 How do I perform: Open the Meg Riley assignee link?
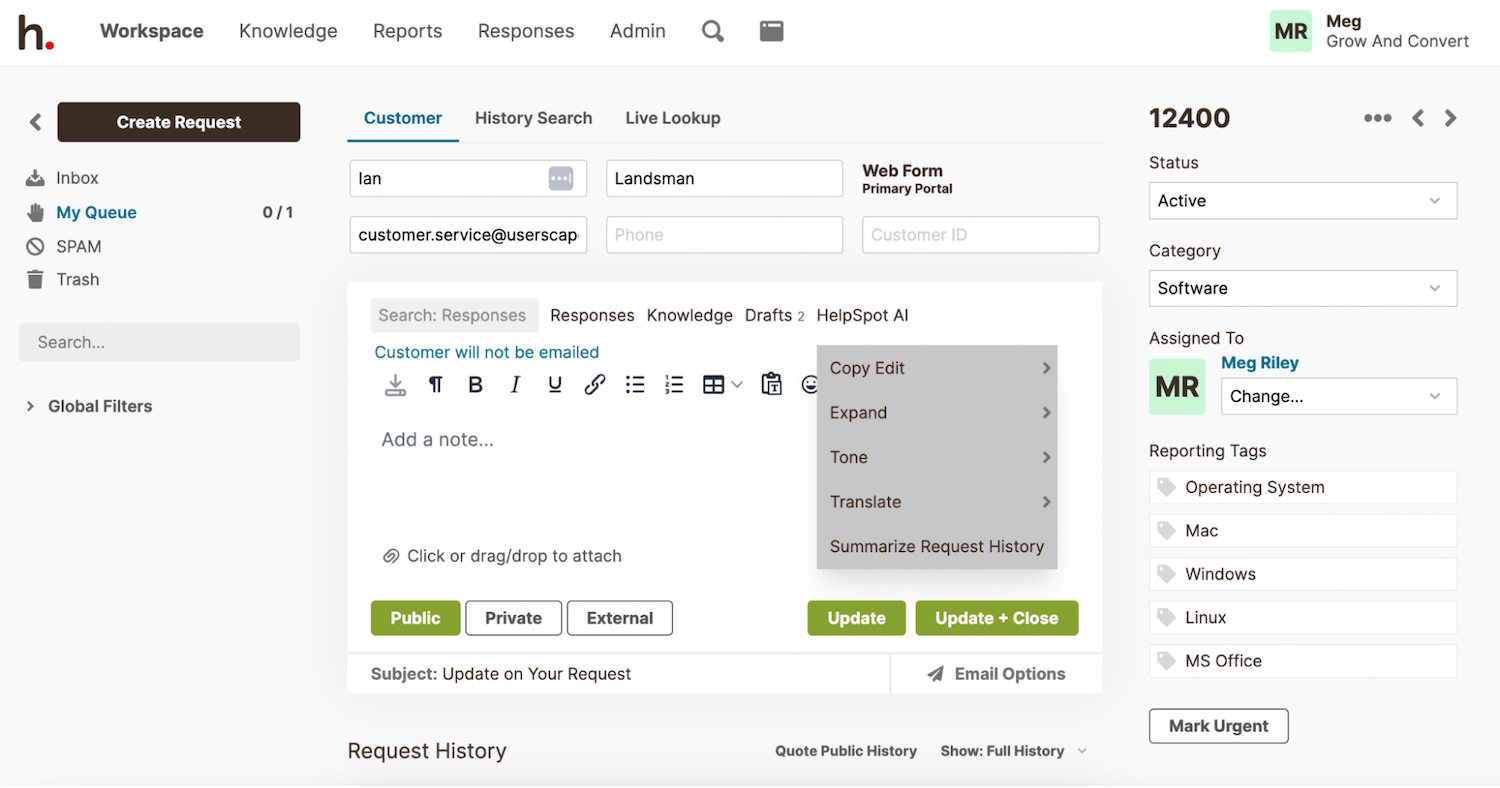1260,363
